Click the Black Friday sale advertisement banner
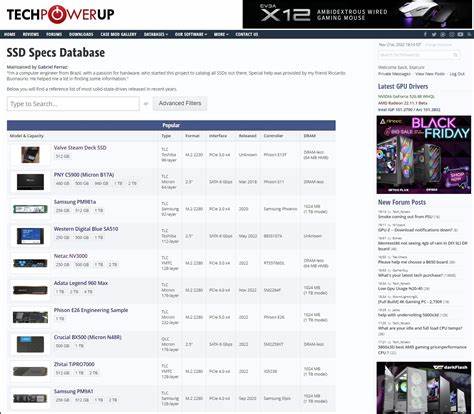Screen dimensions: 474x414 click(424, 155)
